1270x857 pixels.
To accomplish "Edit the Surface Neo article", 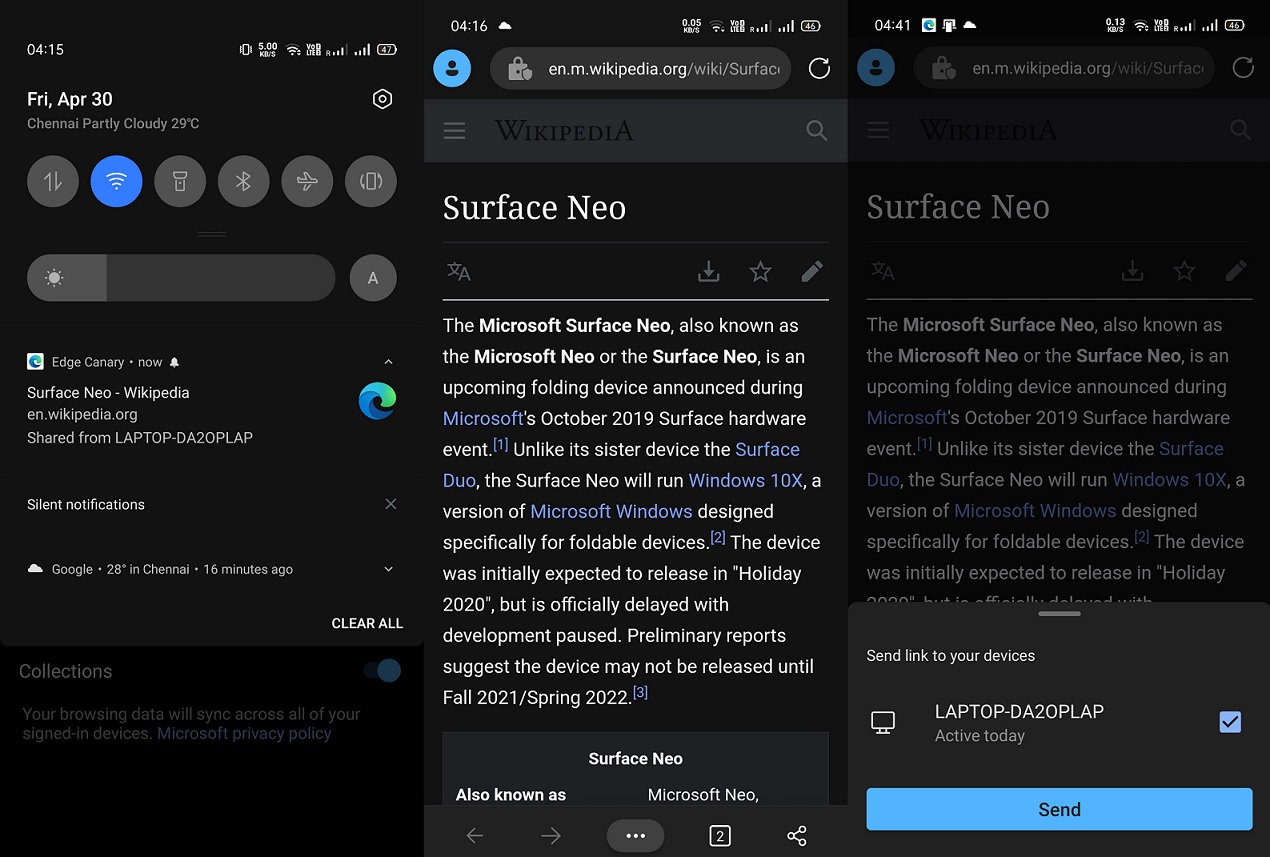I will (x=811, y=271).
